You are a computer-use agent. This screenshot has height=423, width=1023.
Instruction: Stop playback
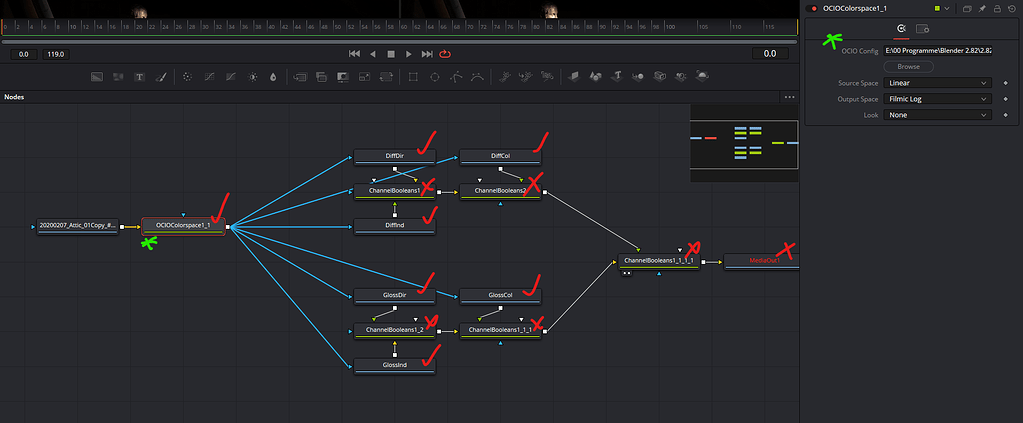point(391,54)
